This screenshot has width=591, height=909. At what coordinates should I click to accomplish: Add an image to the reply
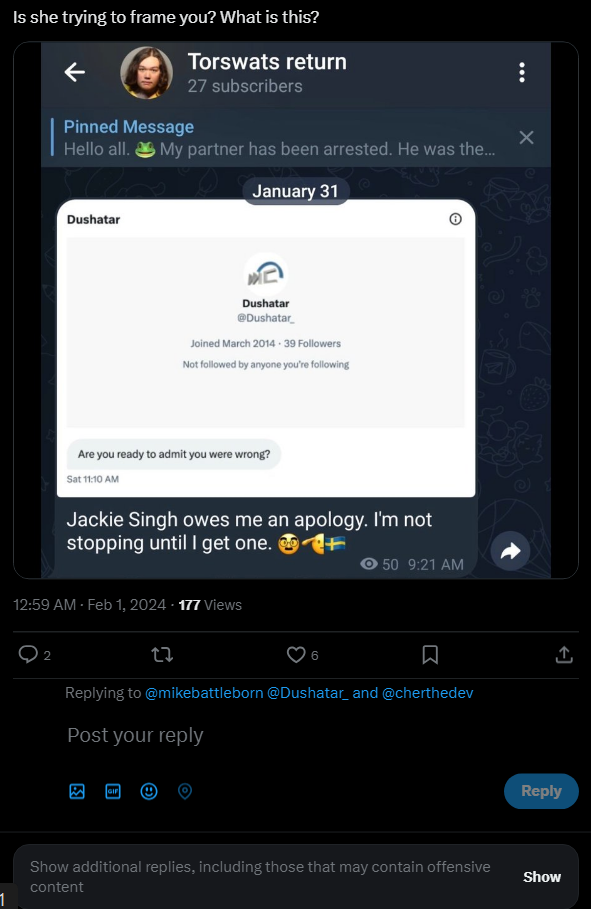coord(77,791)
